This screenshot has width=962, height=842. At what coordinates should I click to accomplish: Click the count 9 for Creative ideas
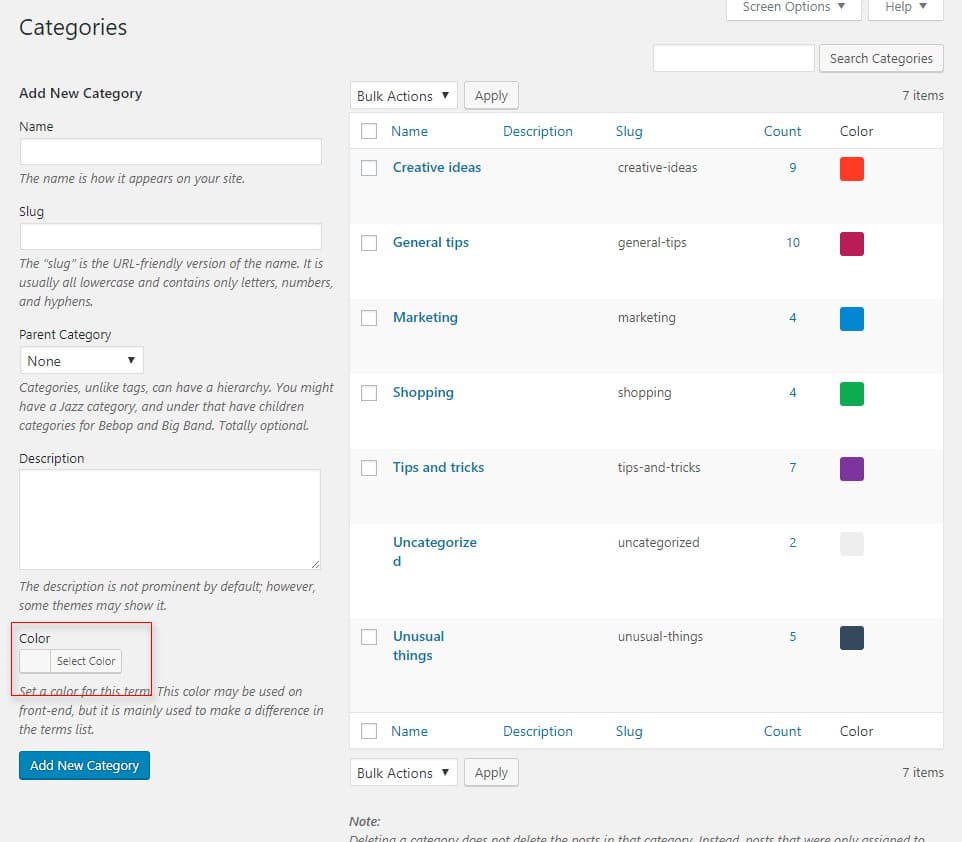point(793,168)
